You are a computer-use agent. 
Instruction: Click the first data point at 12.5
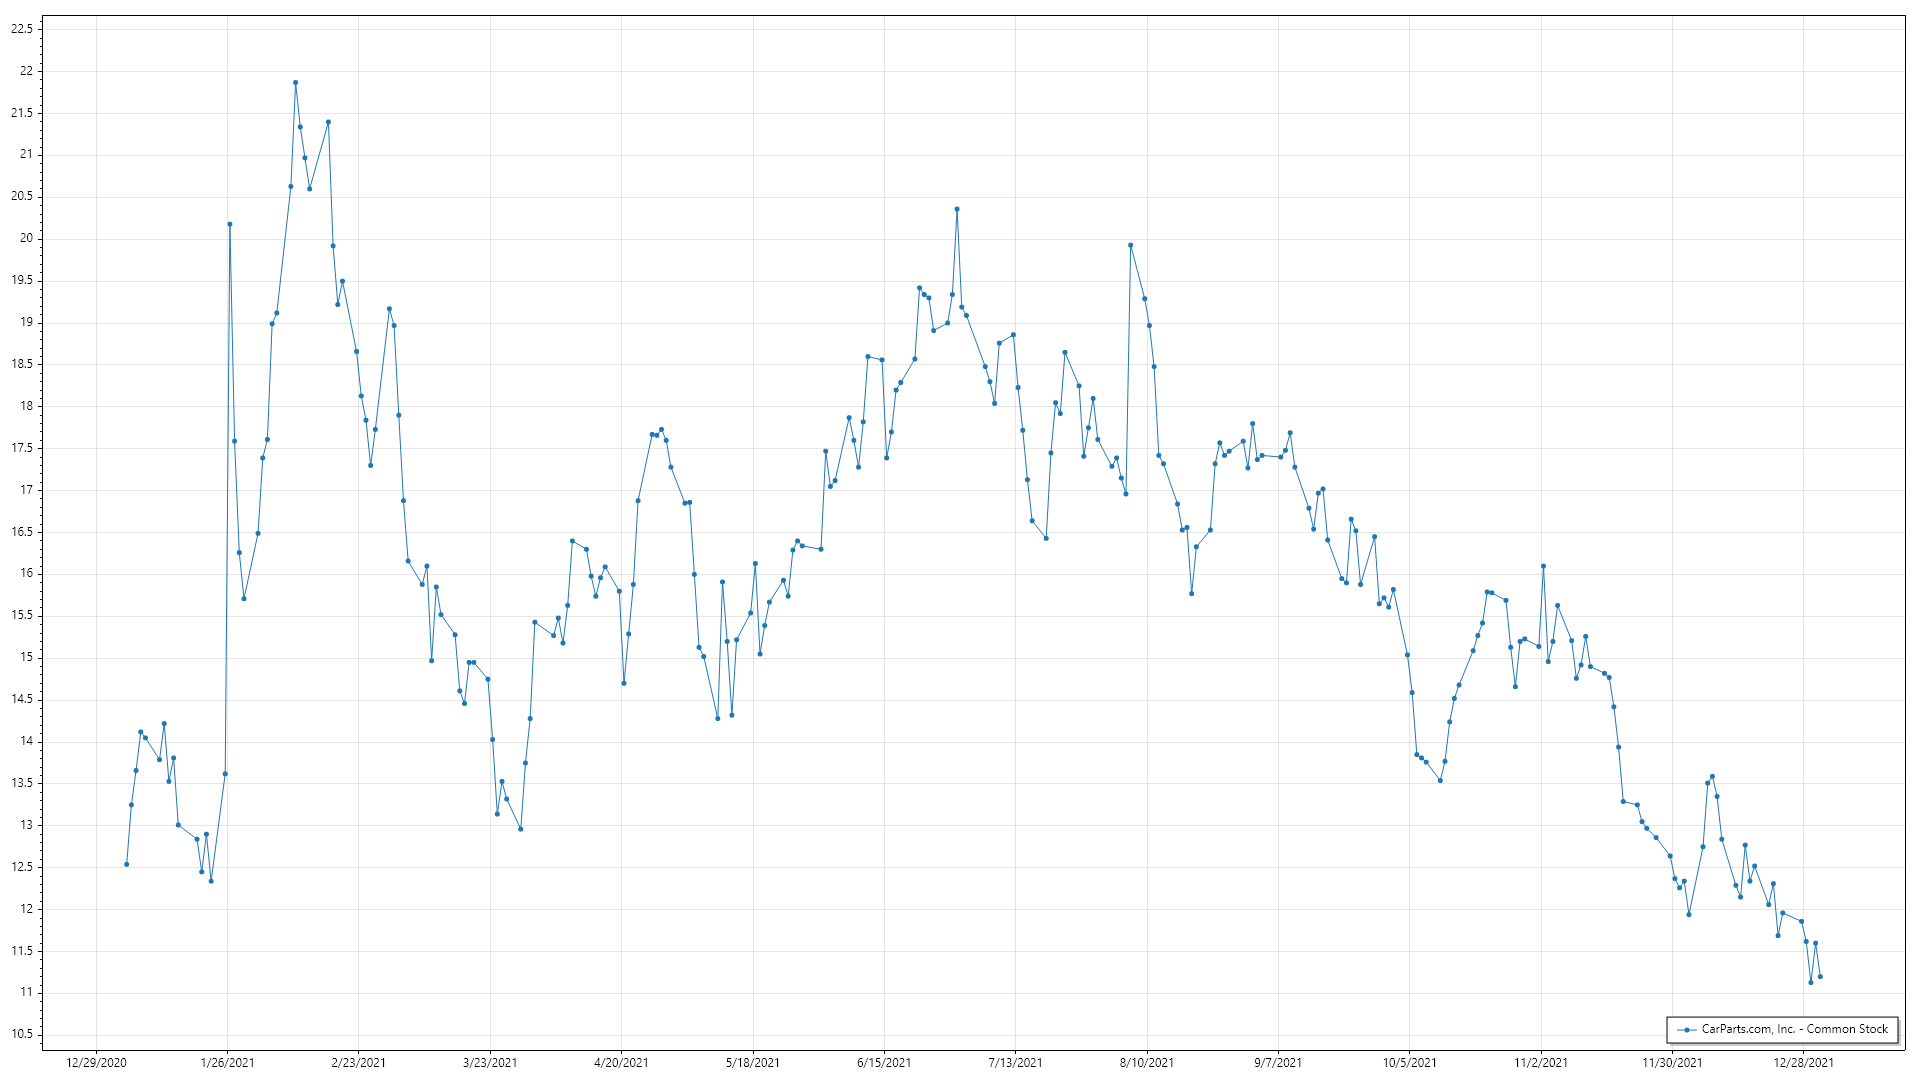click(126, 864)
